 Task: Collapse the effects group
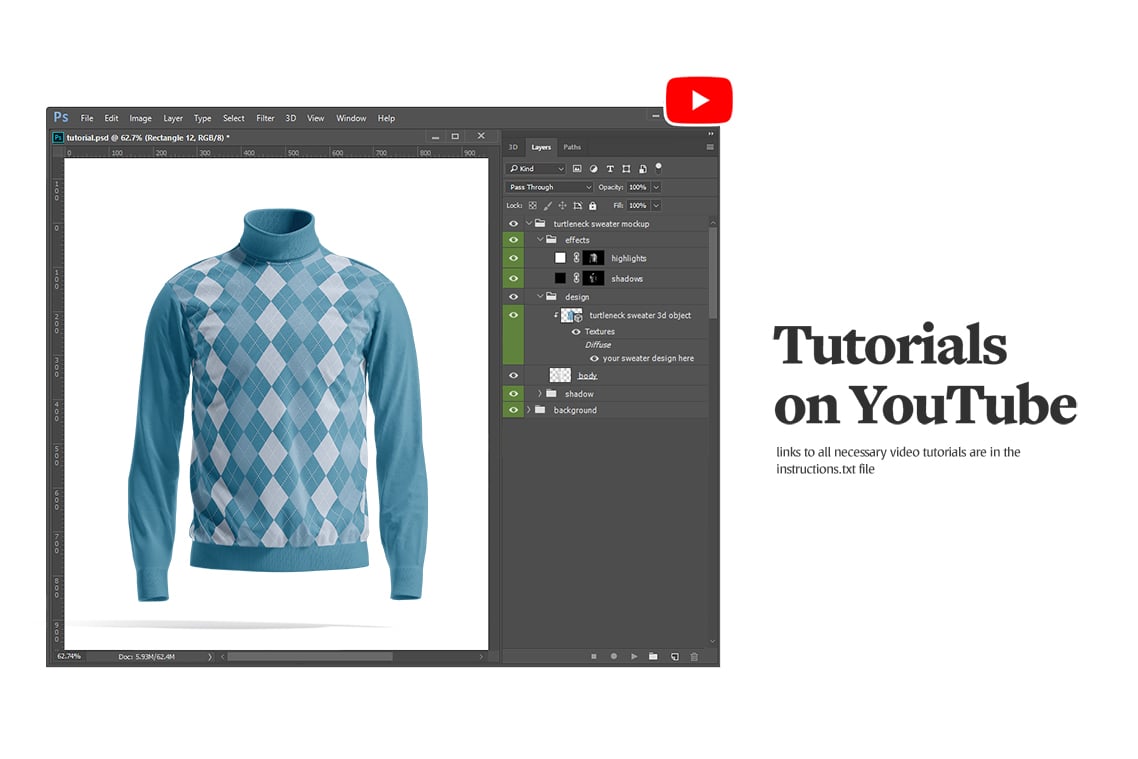point(538,238)
